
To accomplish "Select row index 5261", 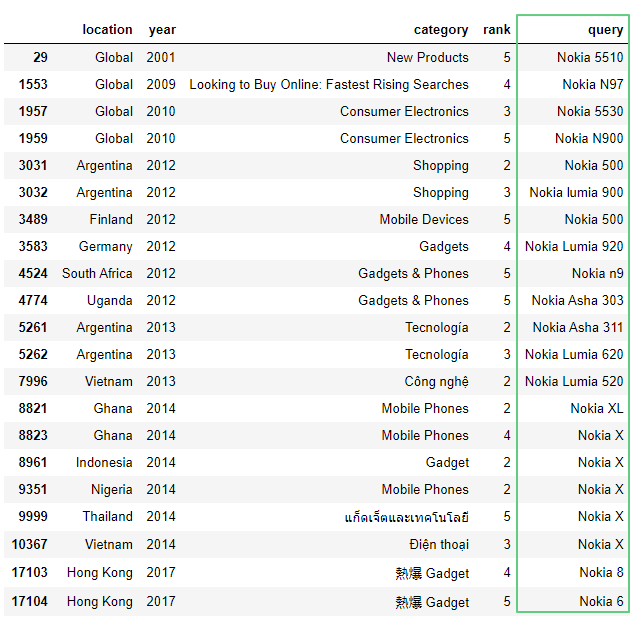I will (x=33, y=327).
